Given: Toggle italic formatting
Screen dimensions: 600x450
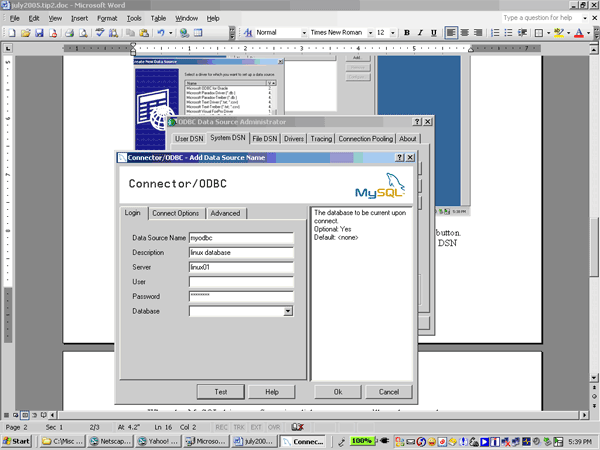Looking at the screenshot, I should [420, 33].
